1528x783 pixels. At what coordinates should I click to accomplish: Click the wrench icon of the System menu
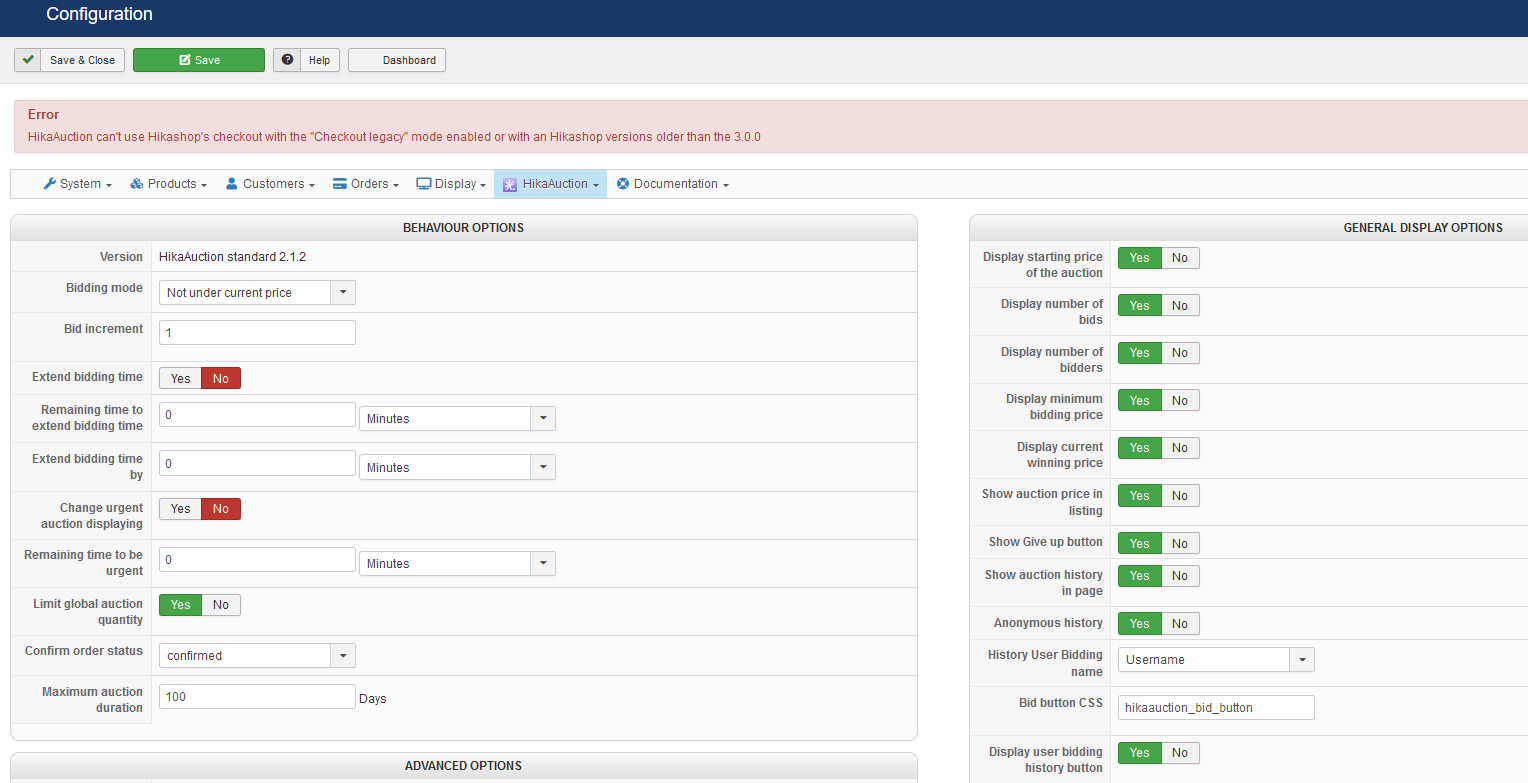pos(49,184)
